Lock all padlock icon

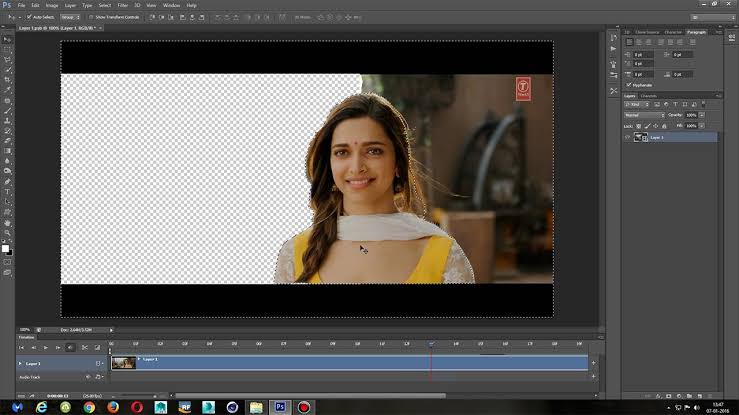click(664, 126)
